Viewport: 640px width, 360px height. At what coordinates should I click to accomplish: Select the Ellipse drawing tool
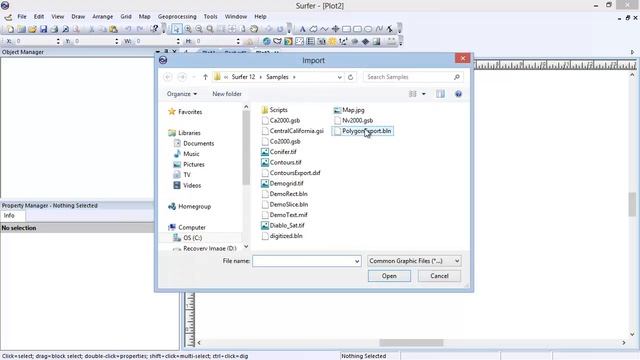[x=368, y=29]
